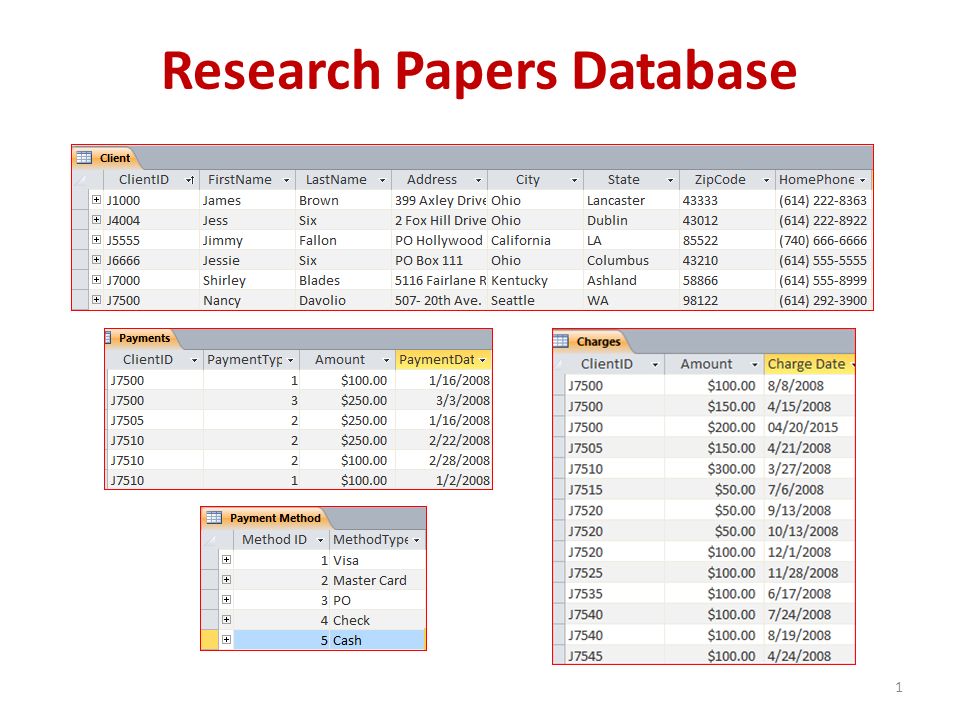Open the City column filter dropdown
Image resolution: width=960 pixels, height=720 pixels.
click(x=574, y=180)
